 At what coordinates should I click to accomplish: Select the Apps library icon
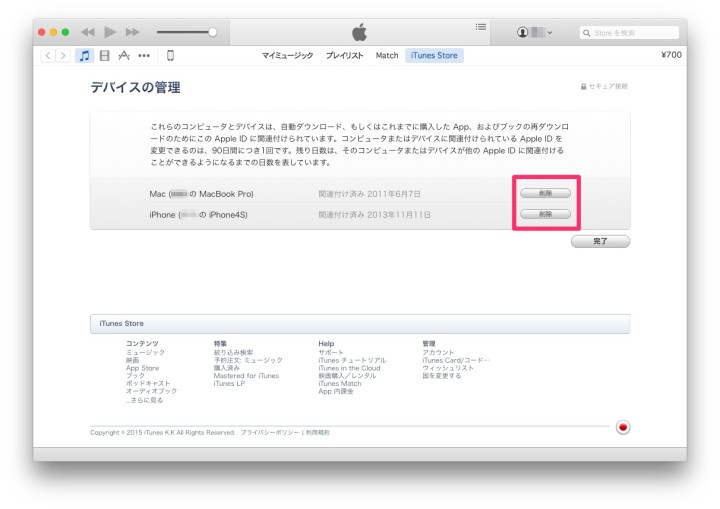124,56
